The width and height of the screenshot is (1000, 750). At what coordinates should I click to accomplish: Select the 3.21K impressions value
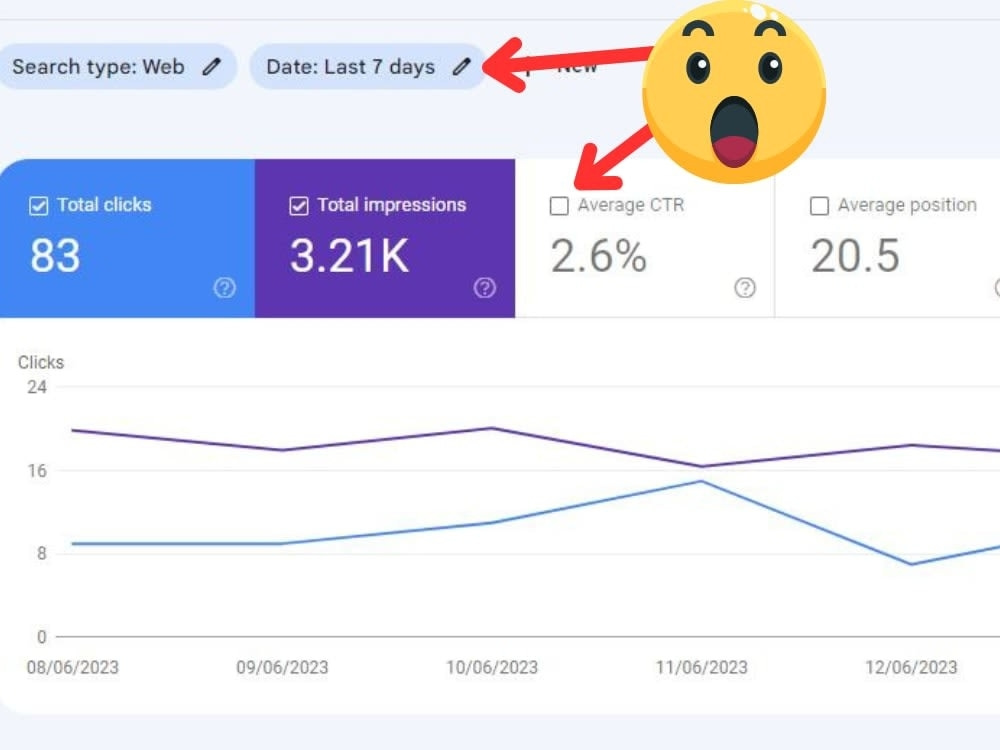349,256
